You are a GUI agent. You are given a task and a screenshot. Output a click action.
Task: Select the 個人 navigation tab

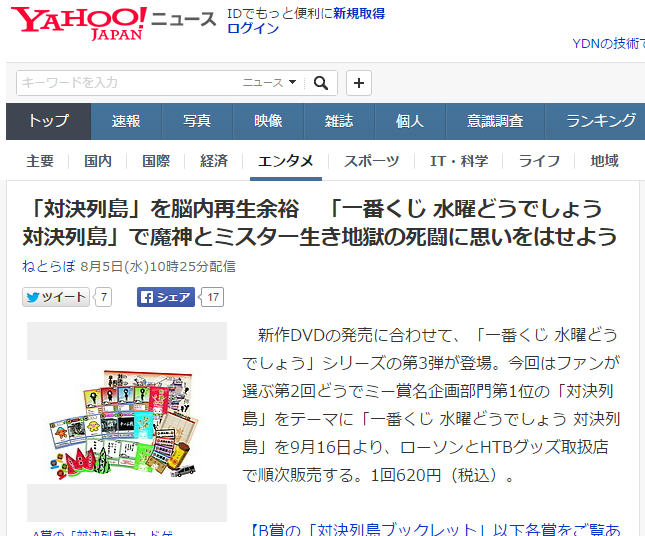click(x=410, y=121)
